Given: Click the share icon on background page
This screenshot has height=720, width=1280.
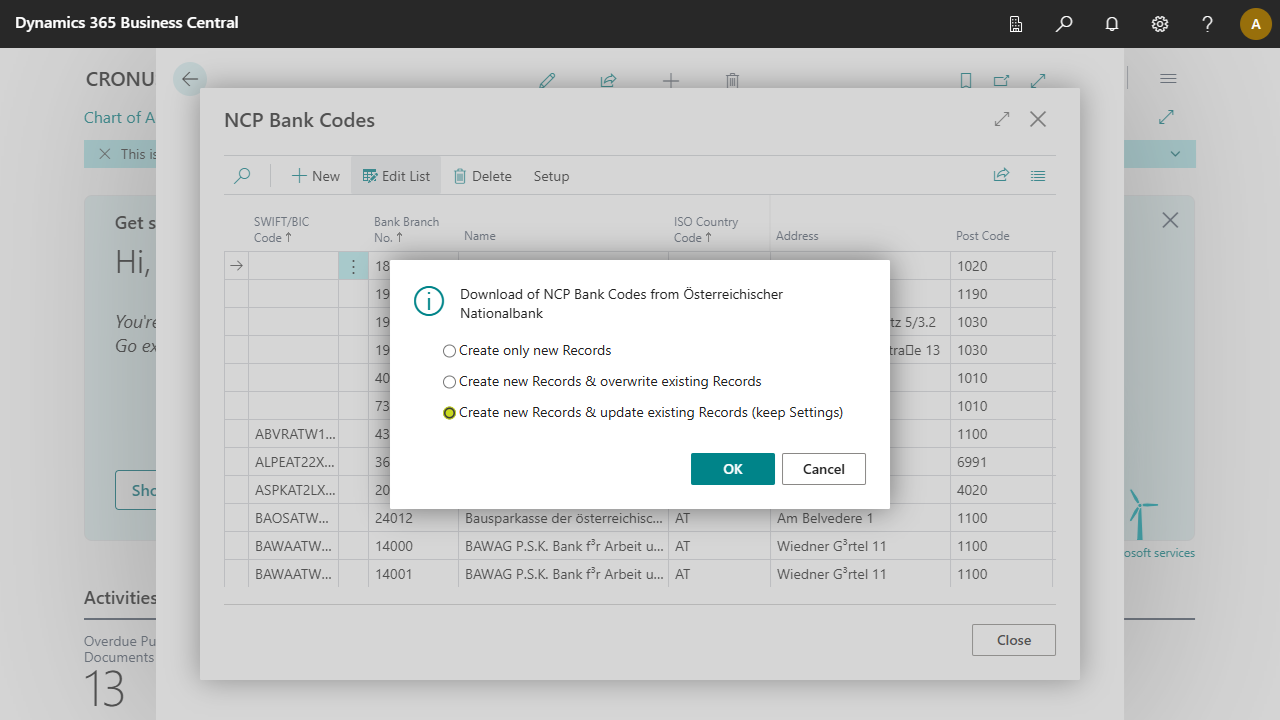Looking at the screenshot, I should pyautogui.click(x=608, y=81).
